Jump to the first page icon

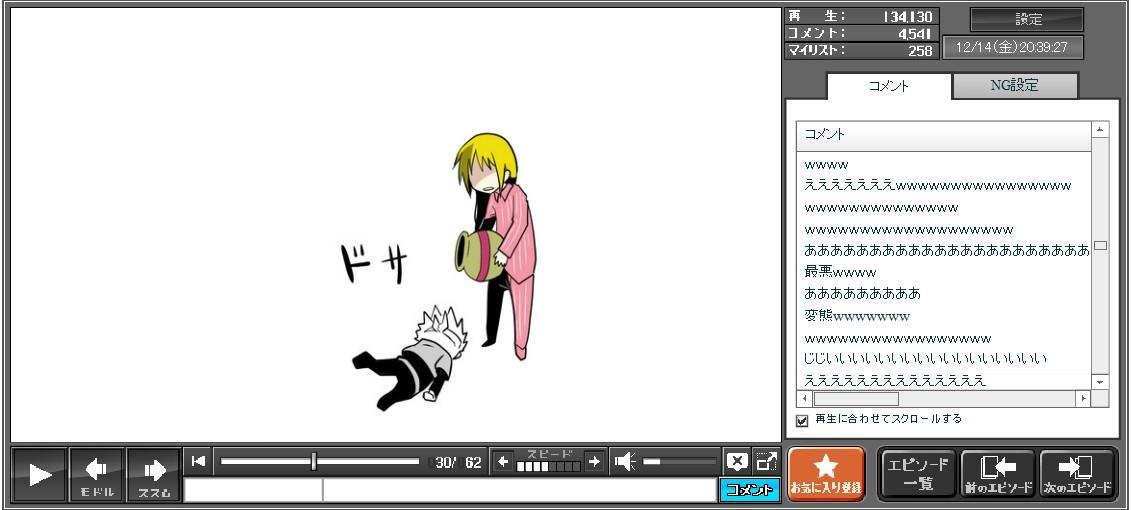pos(198,461)
